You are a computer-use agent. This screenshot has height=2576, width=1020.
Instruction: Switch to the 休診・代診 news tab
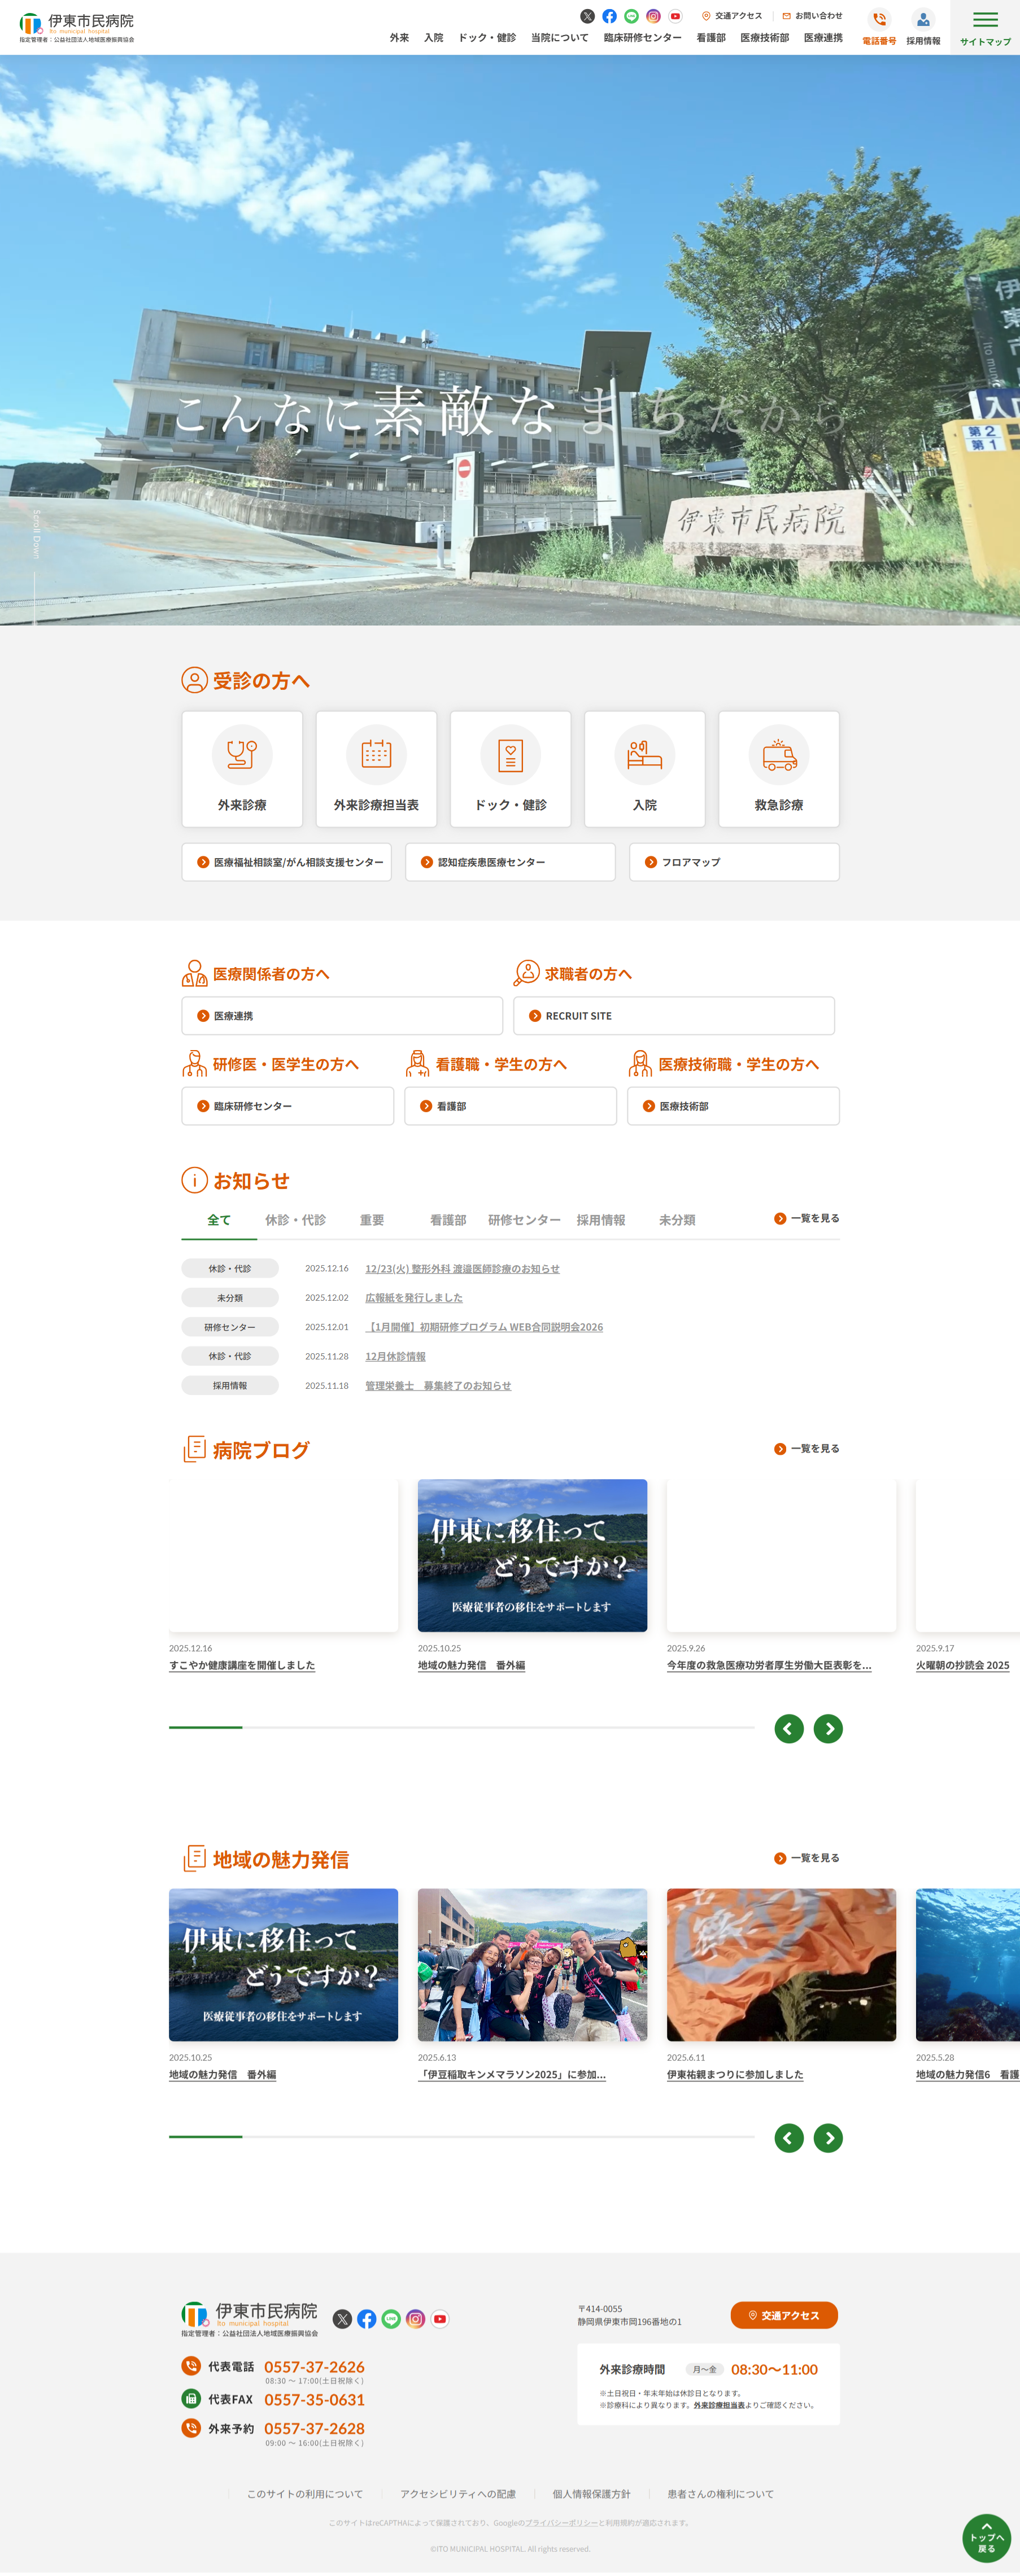(x=295, y=1220)
